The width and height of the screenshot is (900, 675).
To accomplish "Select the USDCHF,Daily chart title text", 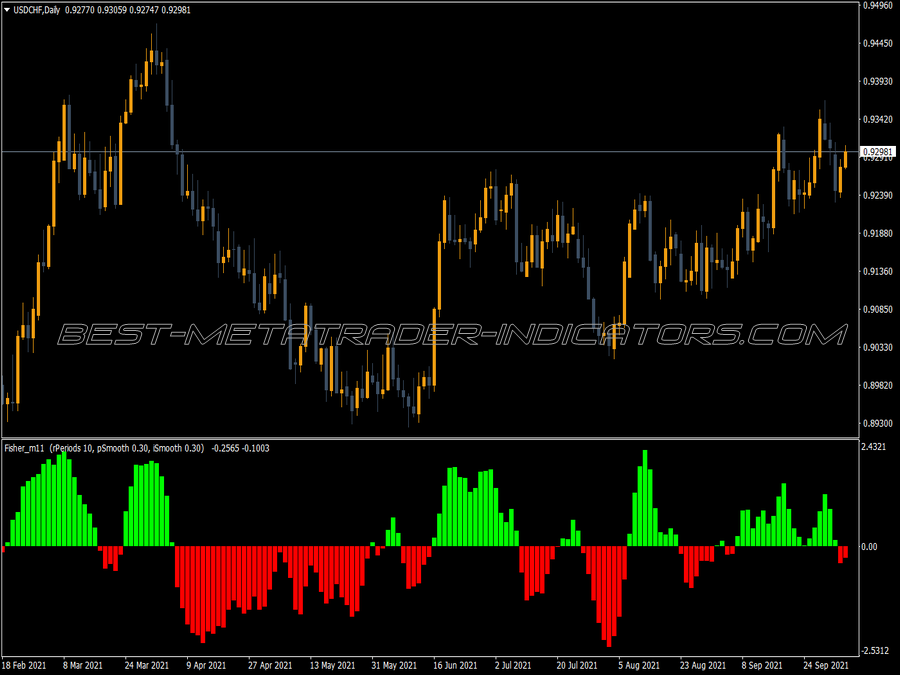I will [x=36, y=10].
